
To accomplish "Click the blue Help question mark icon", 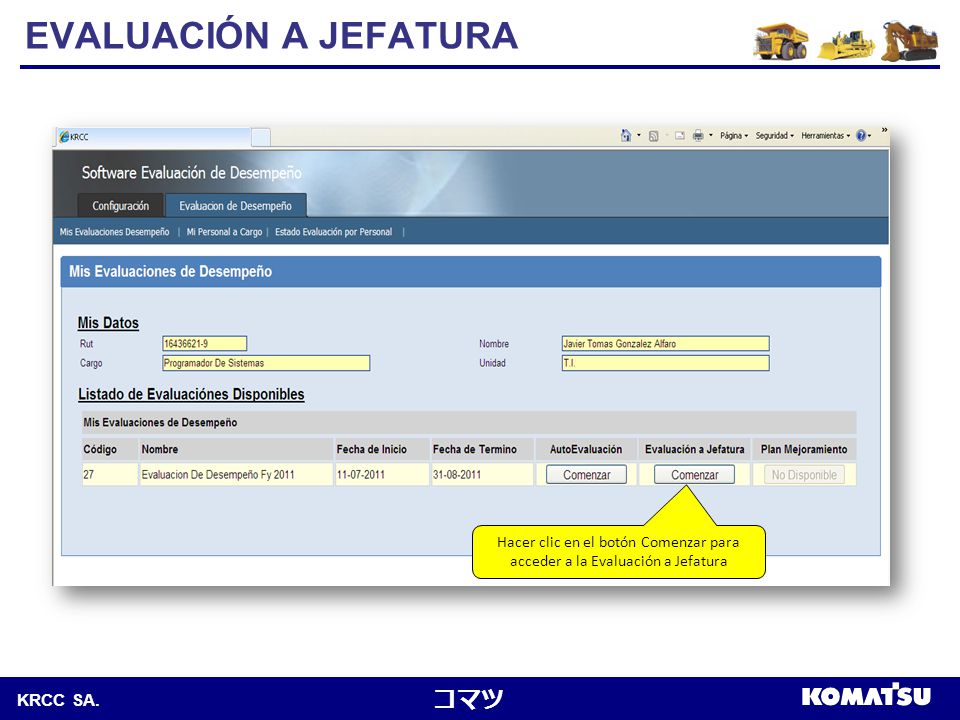I will [x=861, y=136].
